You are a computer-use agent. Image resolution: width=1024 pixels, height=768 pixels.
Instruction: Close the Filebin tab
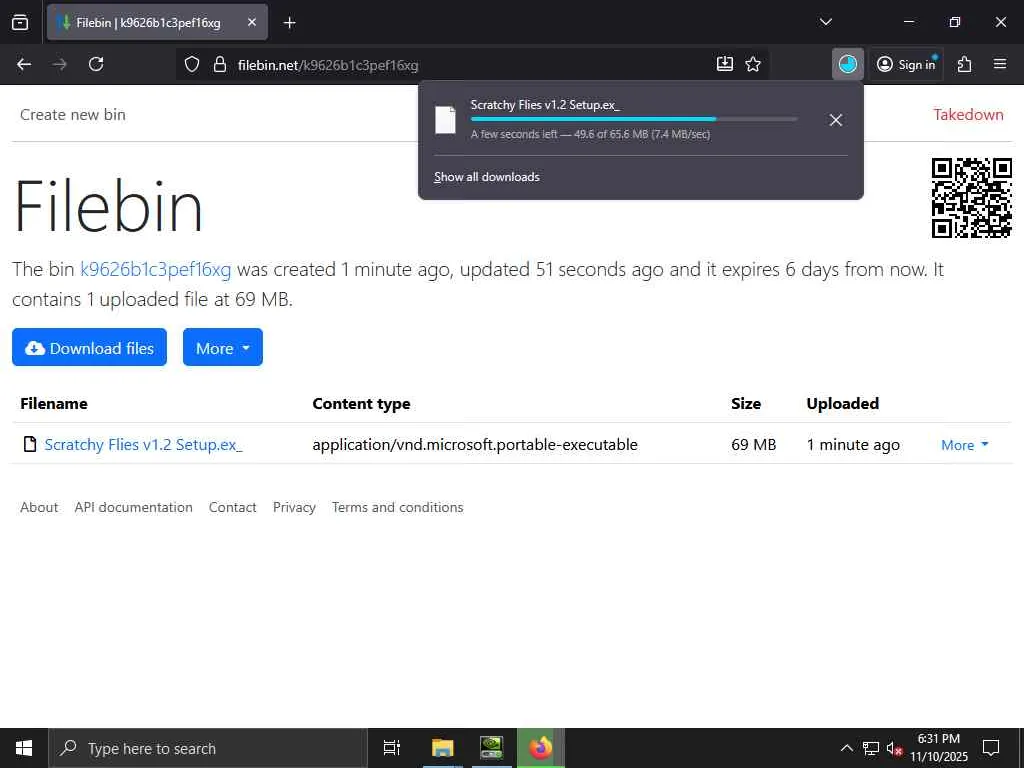[252, 22]
